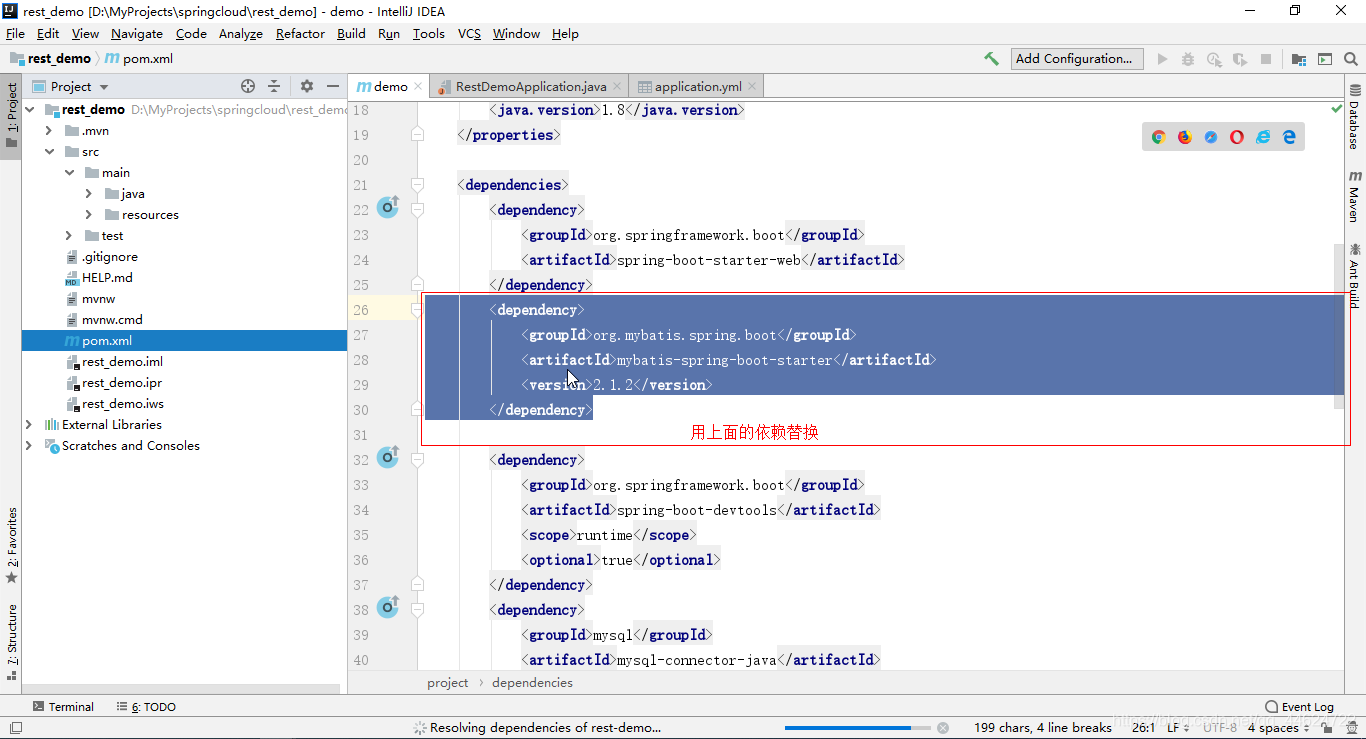Click the Add Configuration button
The height and width of the screenshot is (739, 1366).
[1077, 58]
